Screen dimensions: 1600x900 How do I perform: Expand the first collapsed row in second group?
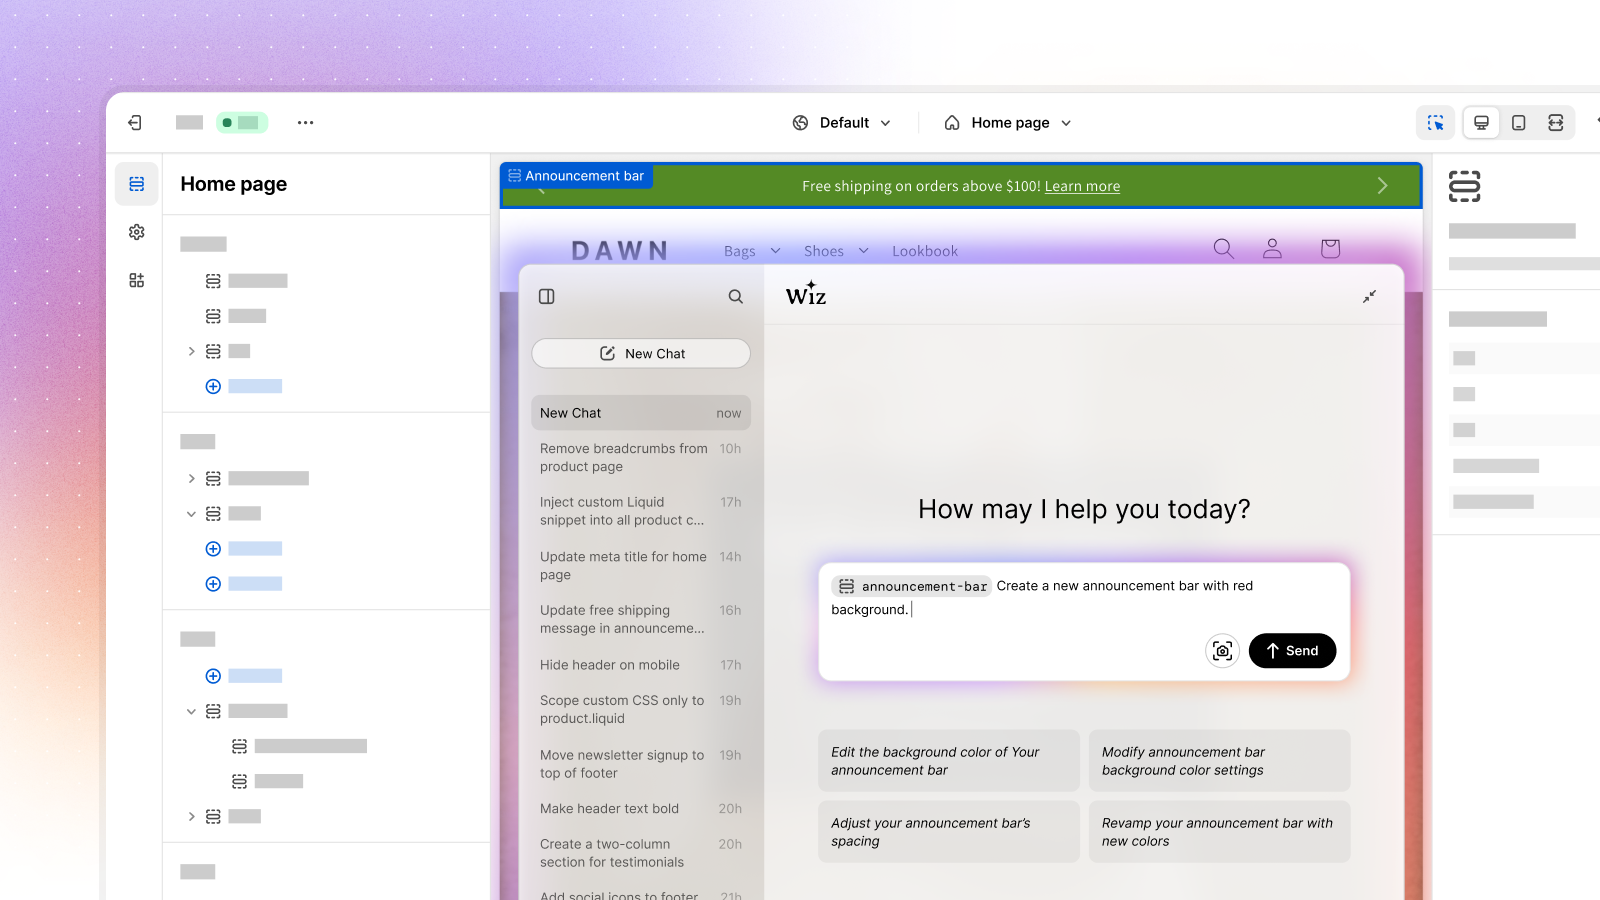click(191, 479)
